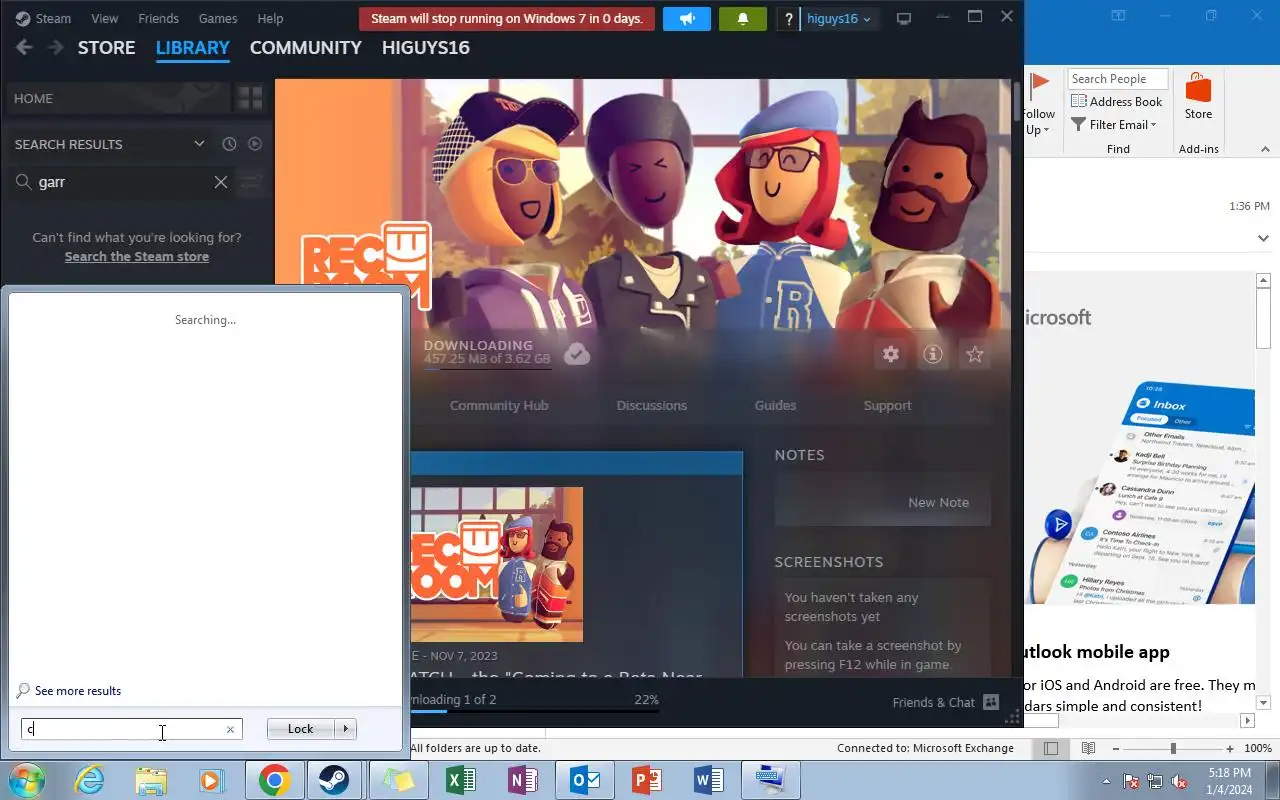Click the Steam download progress bar
The width and height of the screenshot is (1280, 800).
(x=534, y=711)
